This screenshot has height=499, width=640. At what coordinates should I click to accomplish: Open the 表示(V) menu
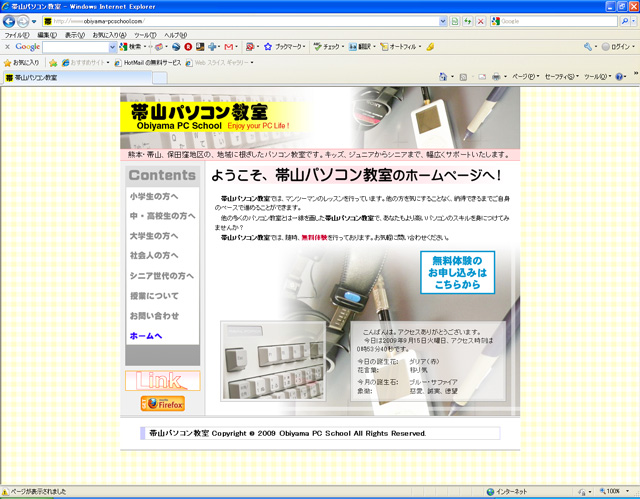75,35
